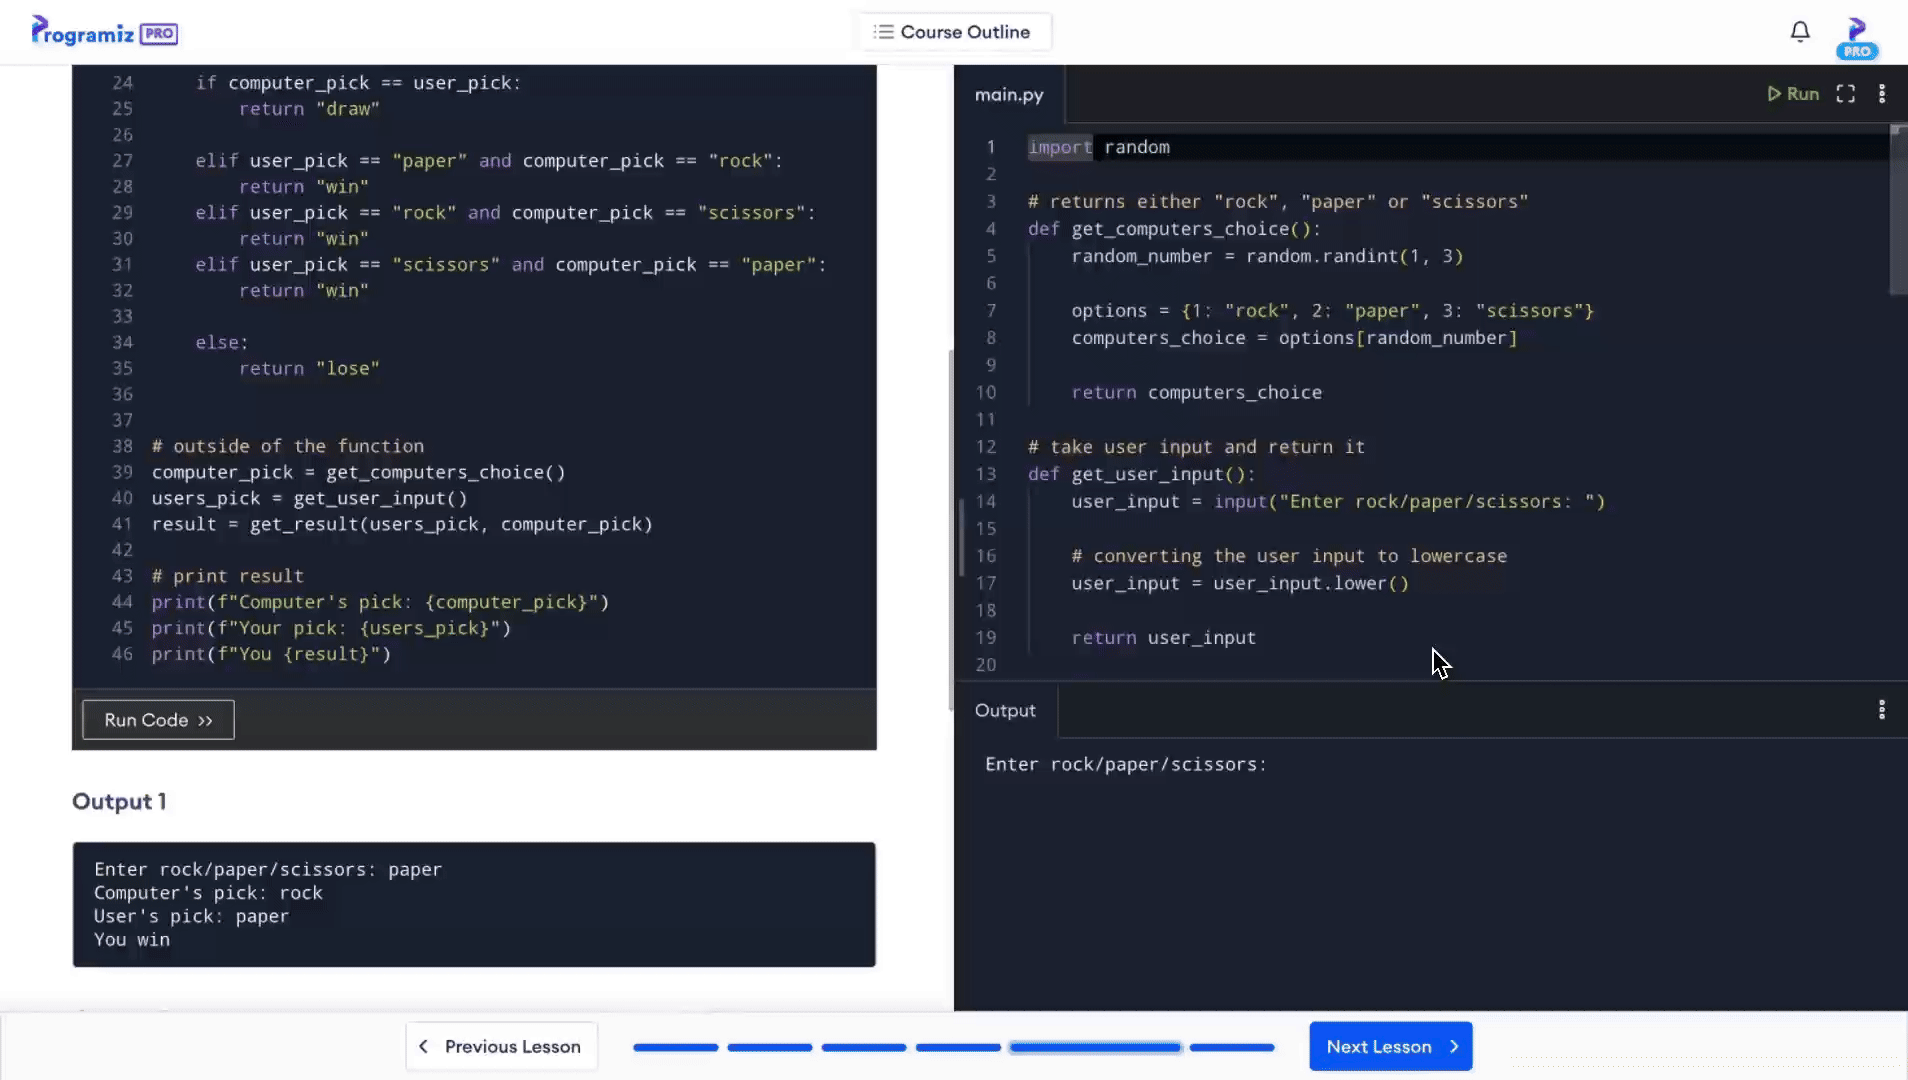Jump to the third lesson progress segment

[x=864, y=1047]
